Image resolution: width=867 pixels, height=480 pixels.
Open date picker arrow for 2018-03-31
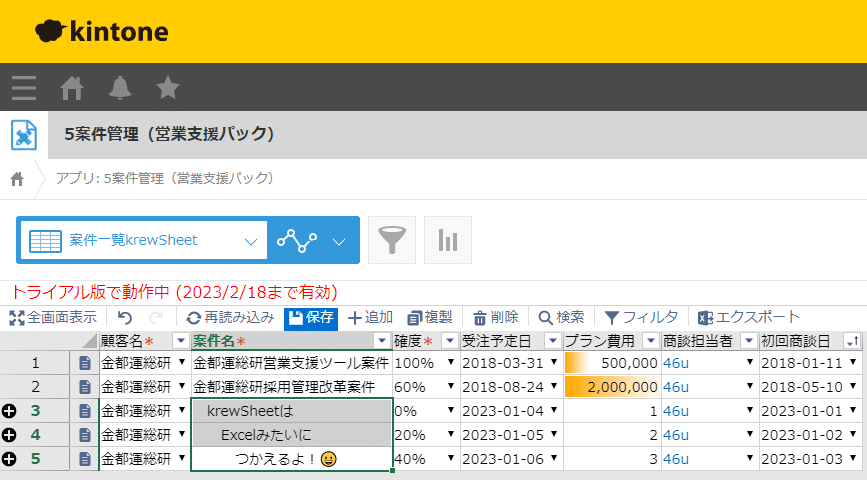[554, 363]
